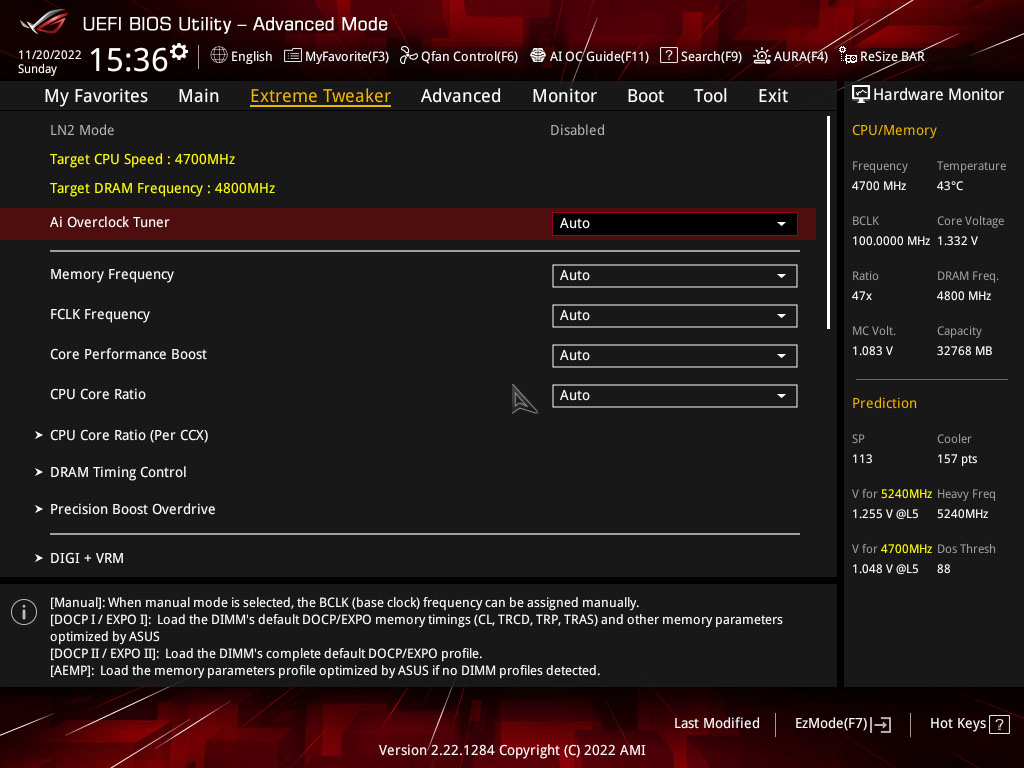Open MyFavorite(F3) list icon
The width and height of the screenshot is (1024, 768).
coord(293,56)
